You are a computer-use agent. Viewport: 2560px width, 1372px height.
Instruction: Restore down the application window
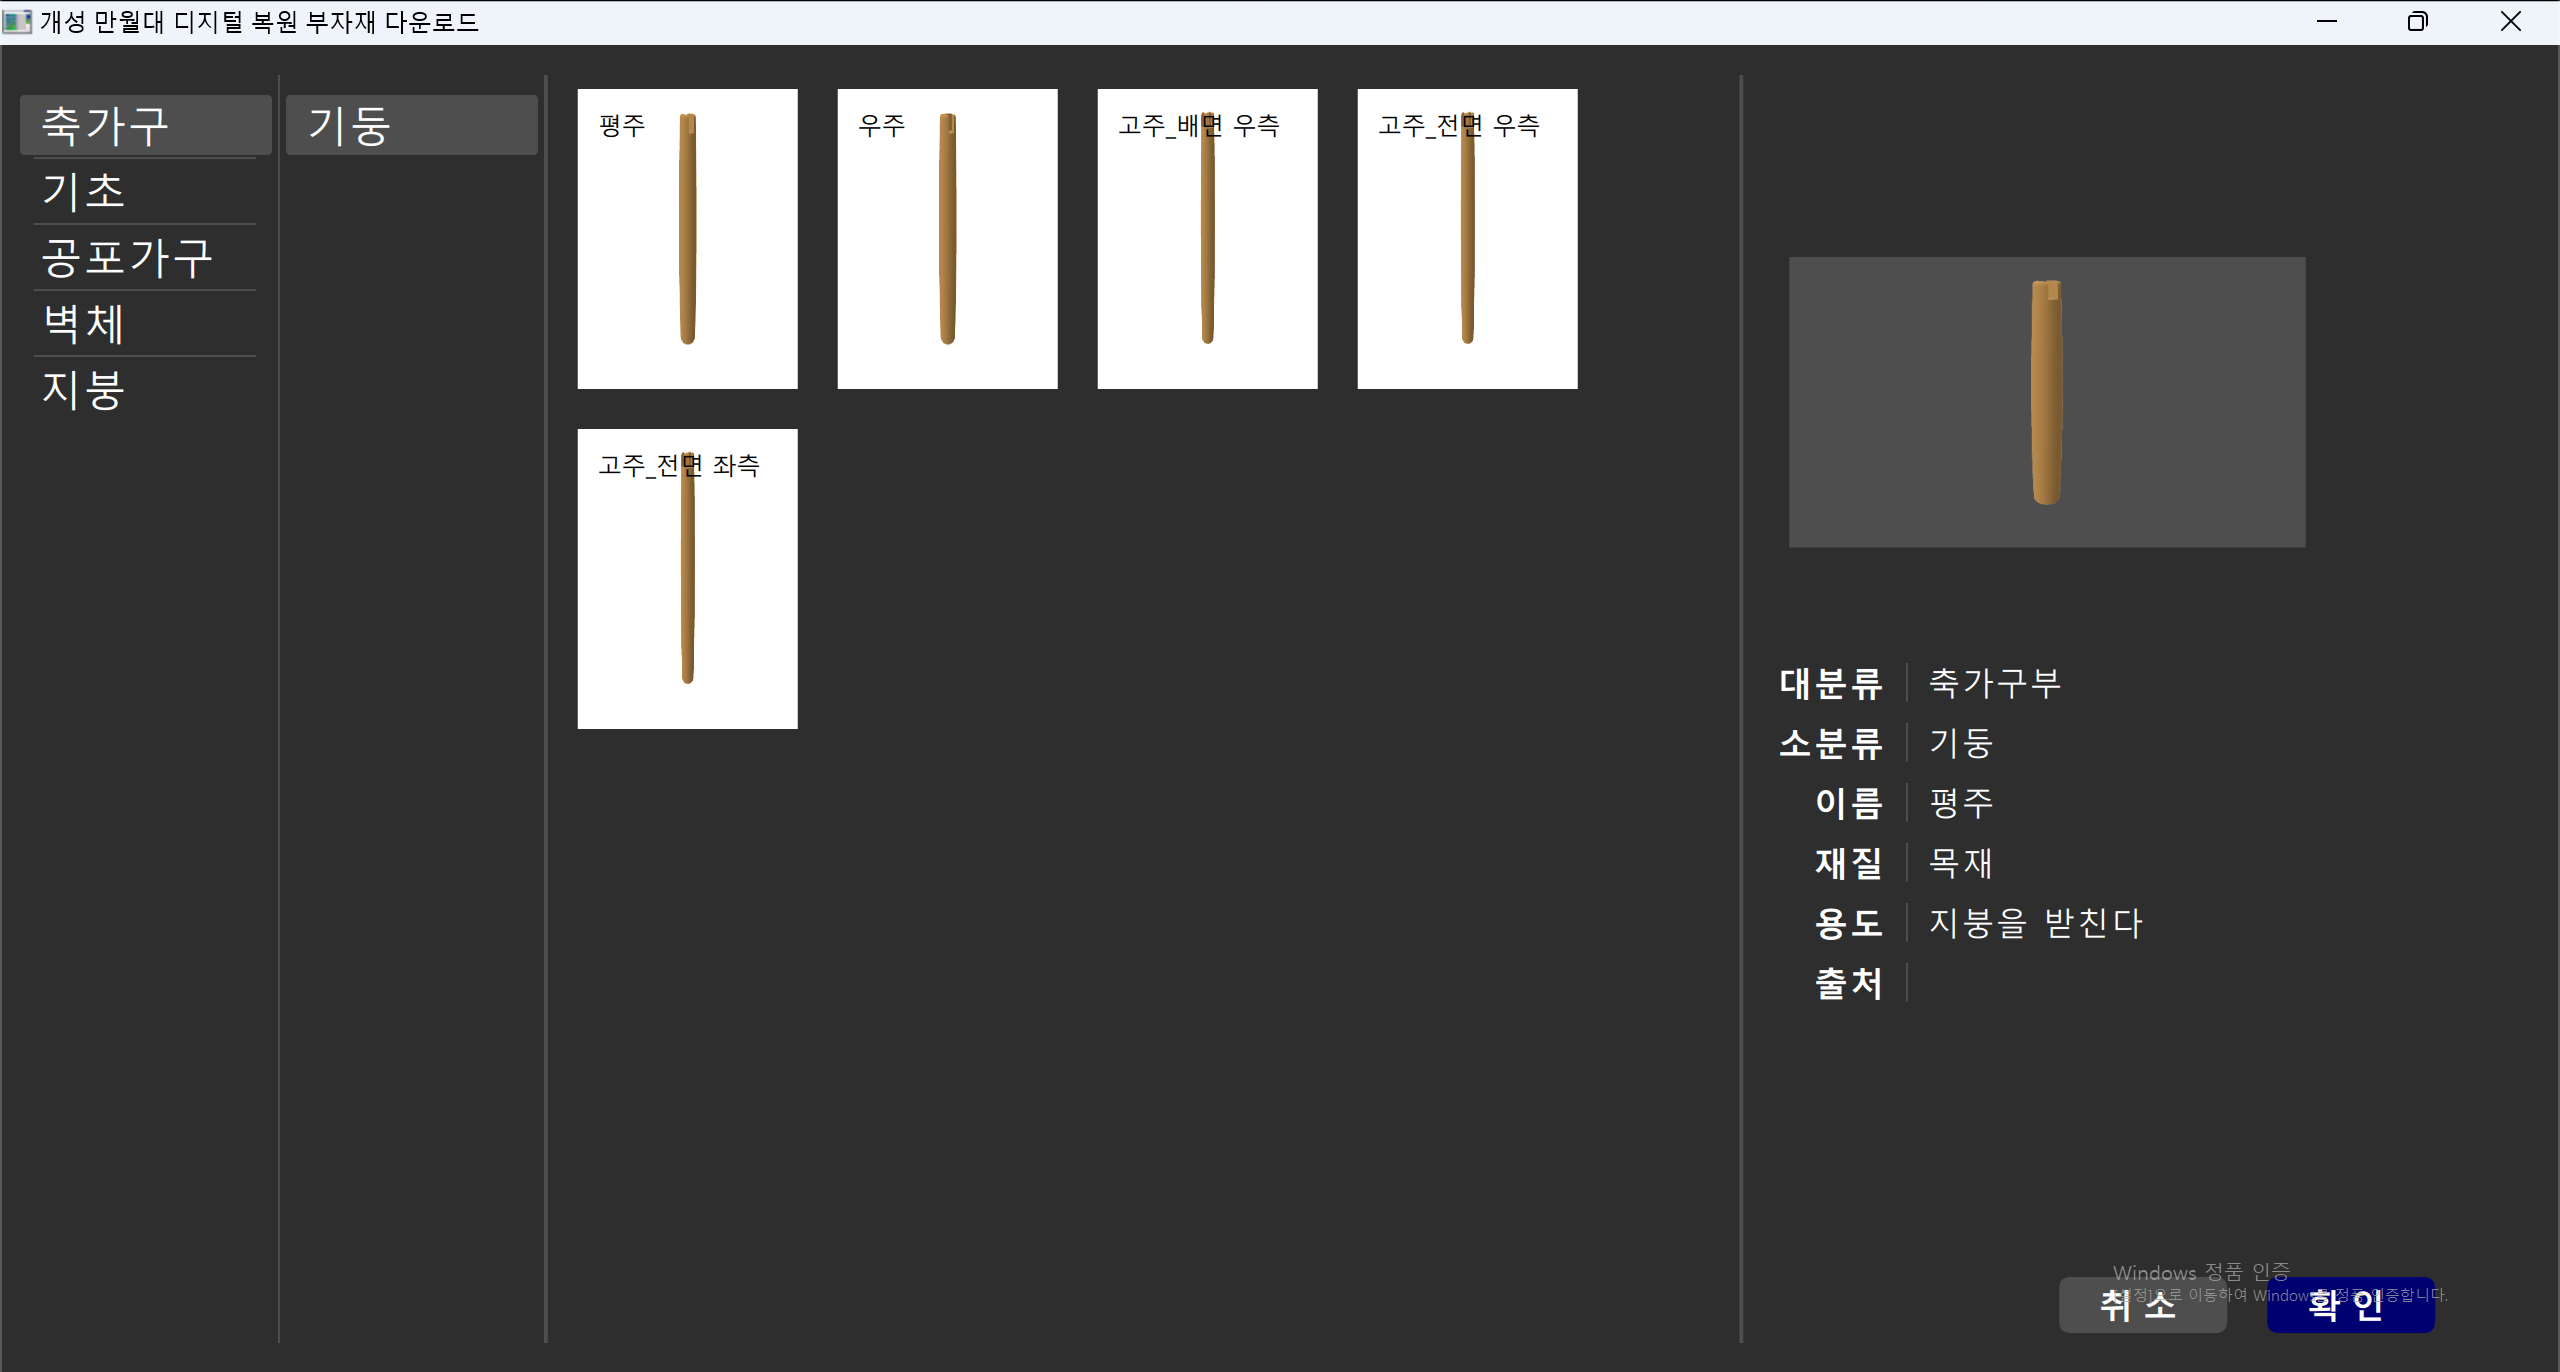[x=2417, y=21]
